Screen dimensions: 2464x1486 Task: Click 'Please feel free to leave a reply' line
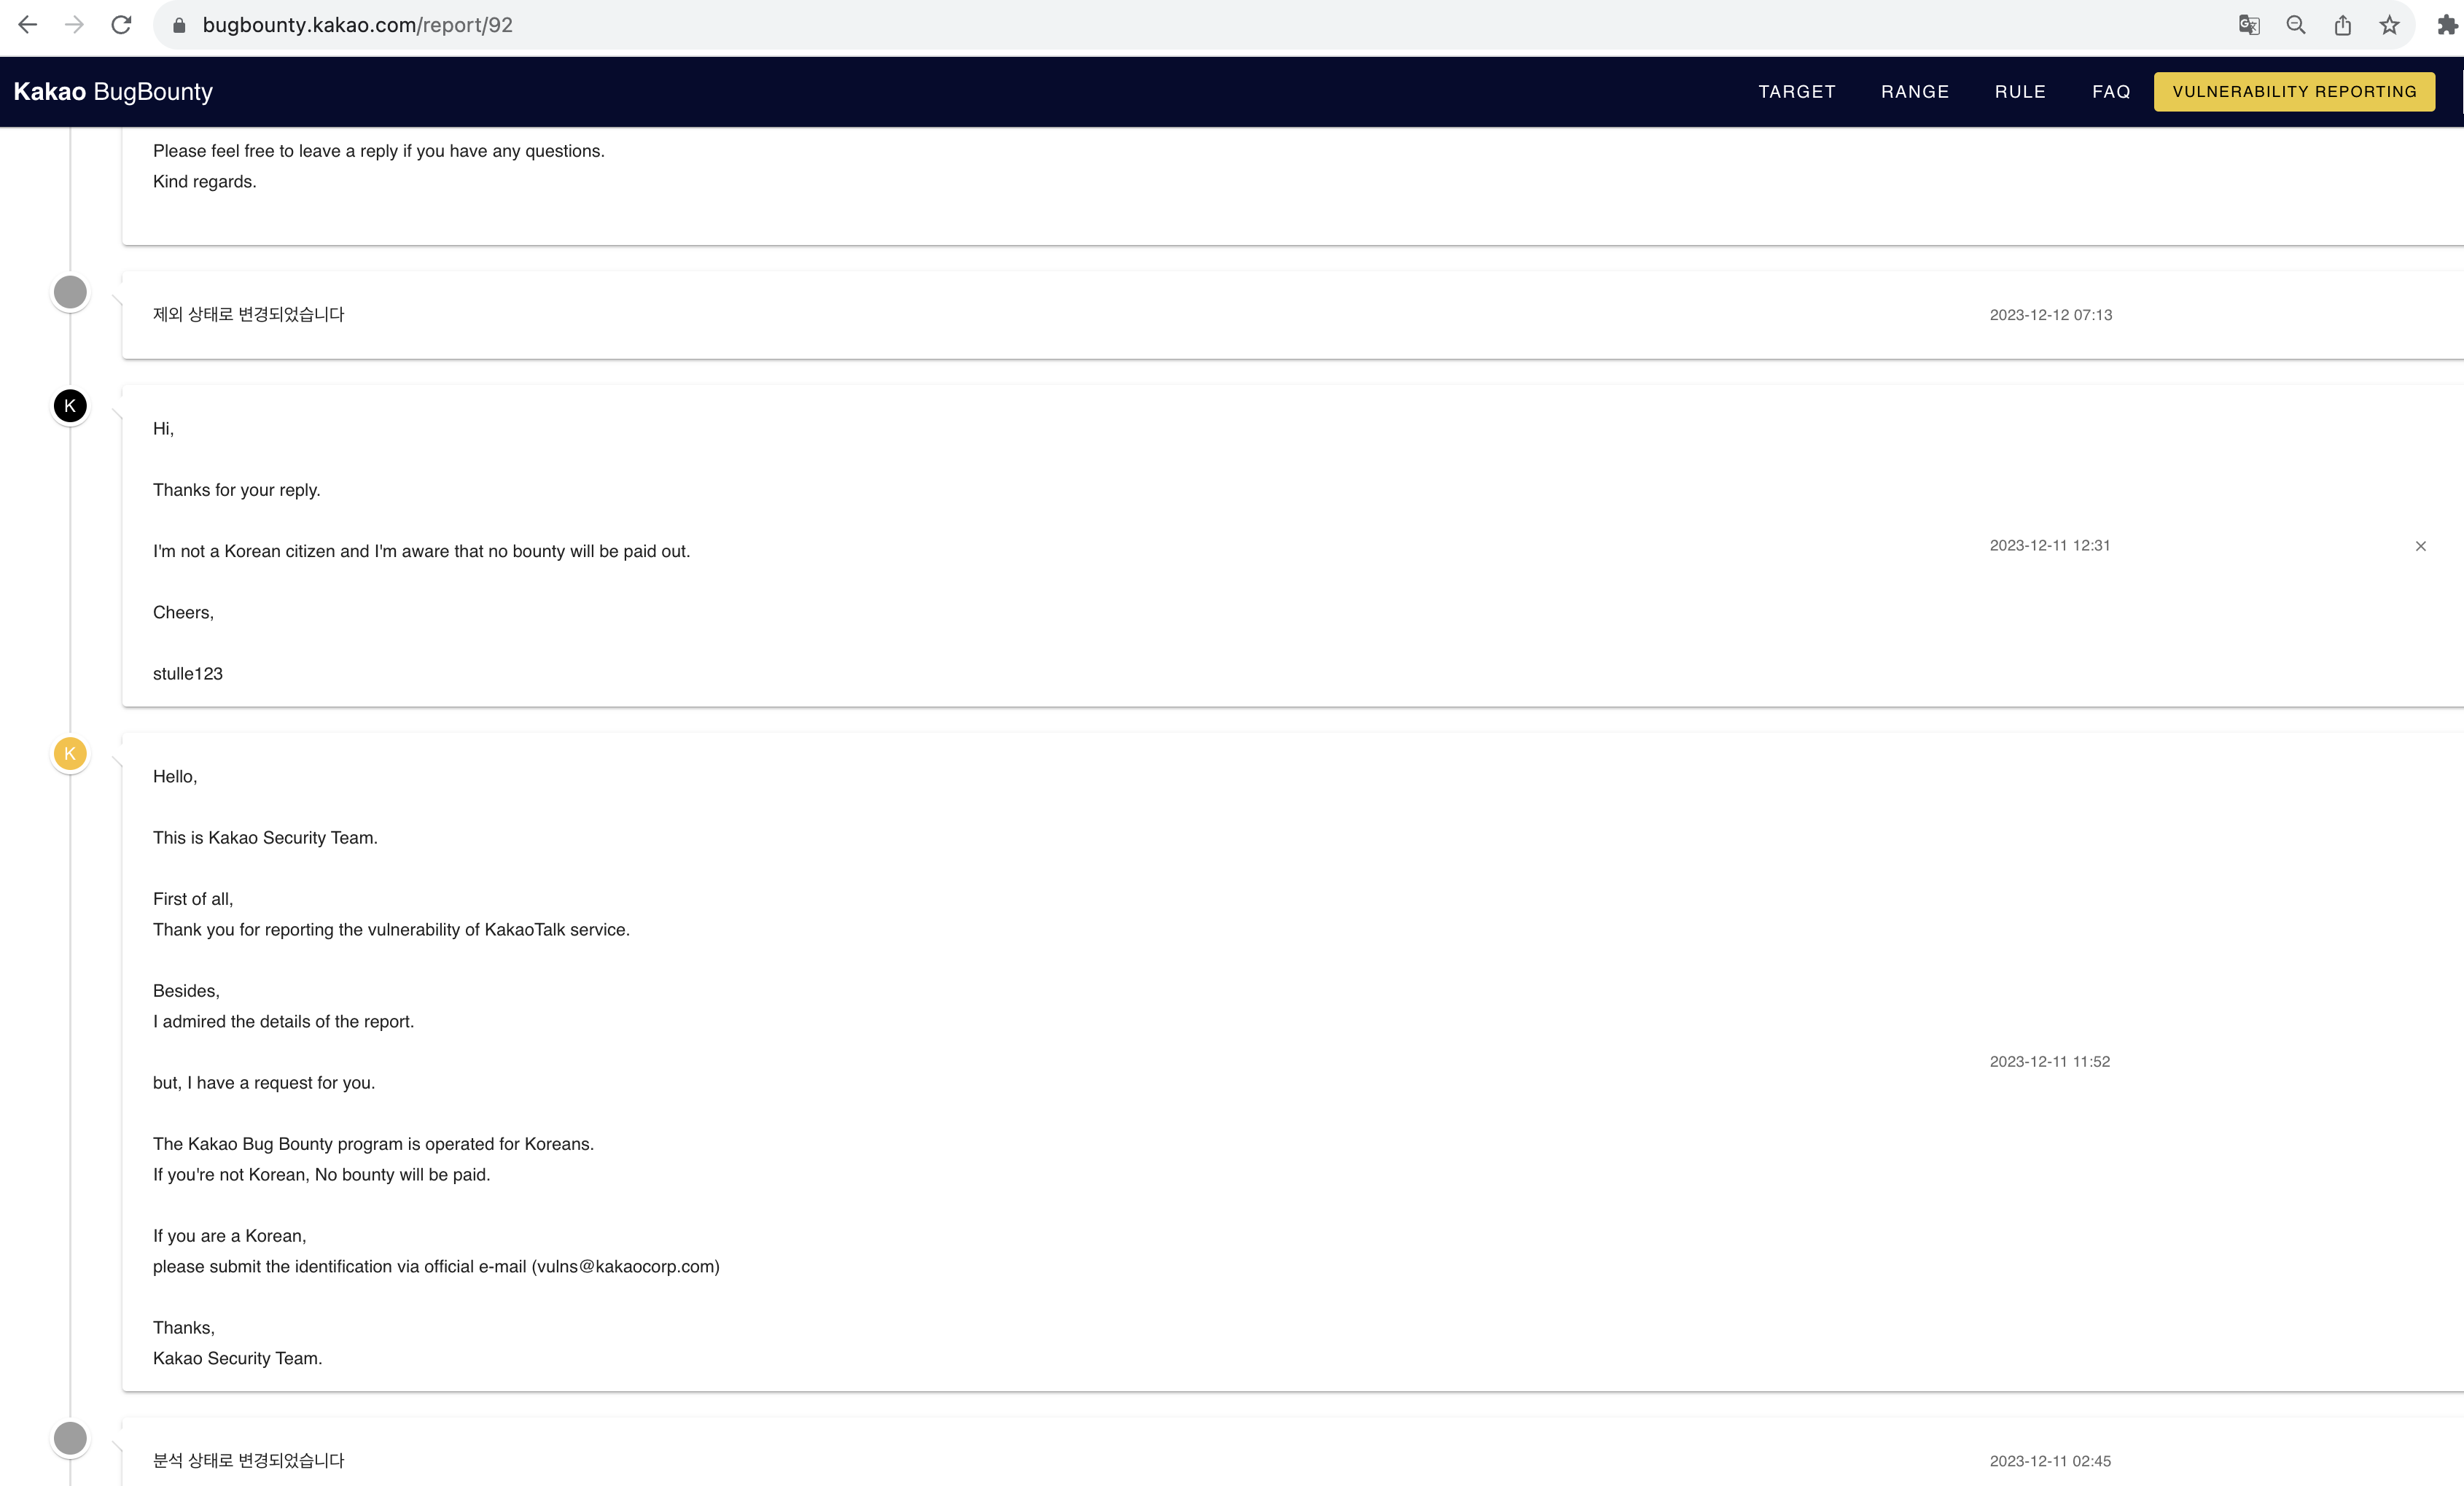[x=378, y=151]
